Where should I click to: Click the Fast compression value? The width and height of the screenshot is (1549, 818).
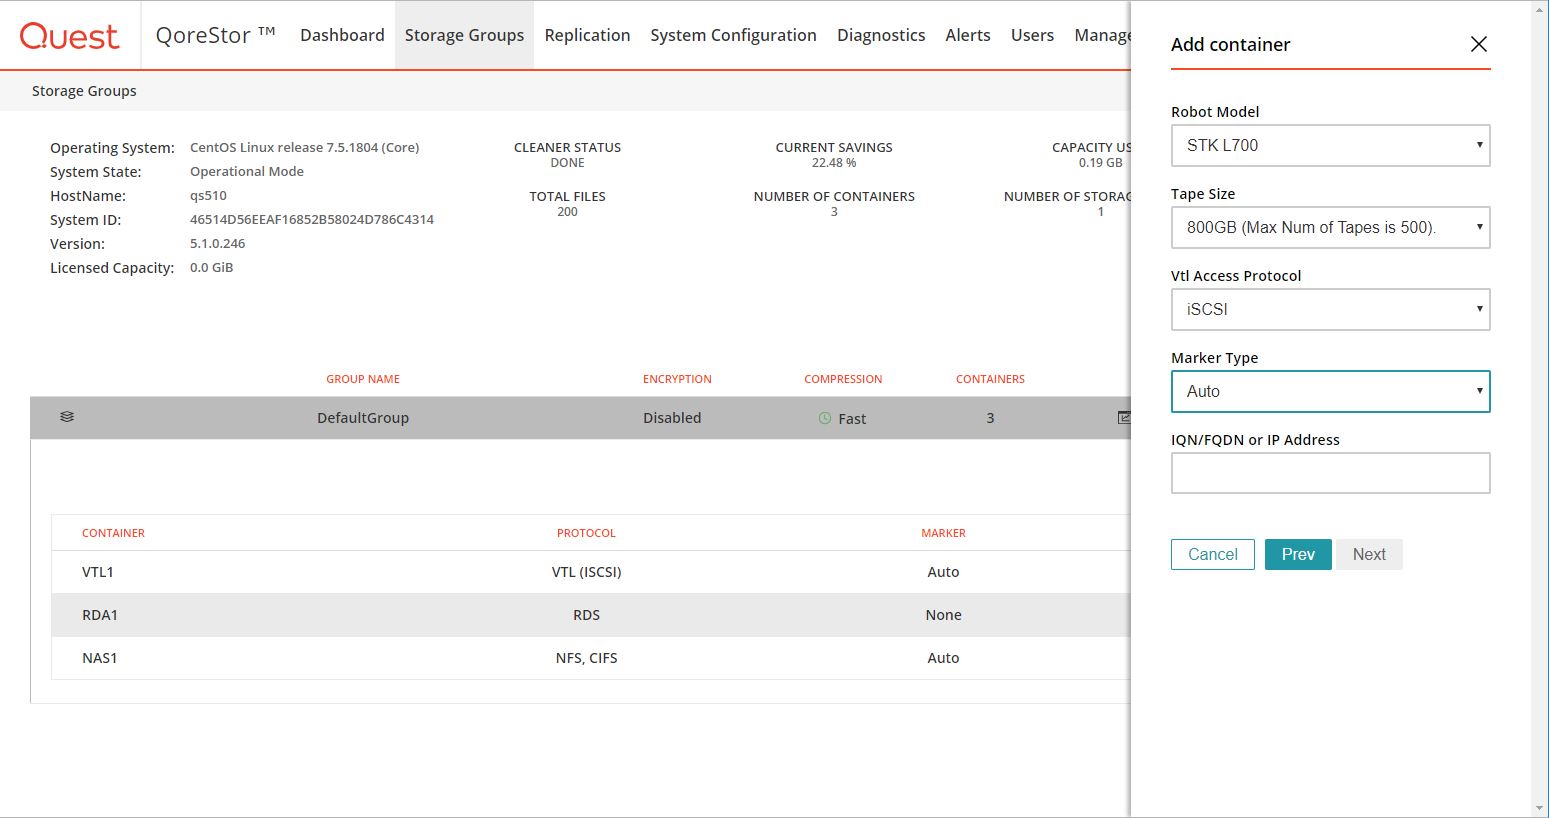[x=852, y=419]
